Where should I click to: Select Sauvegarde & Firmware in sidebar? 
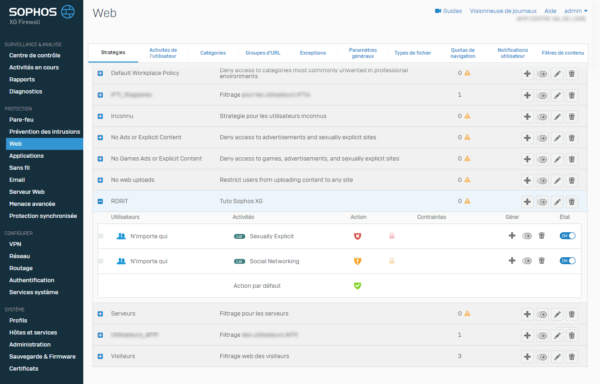coord(42,356)
